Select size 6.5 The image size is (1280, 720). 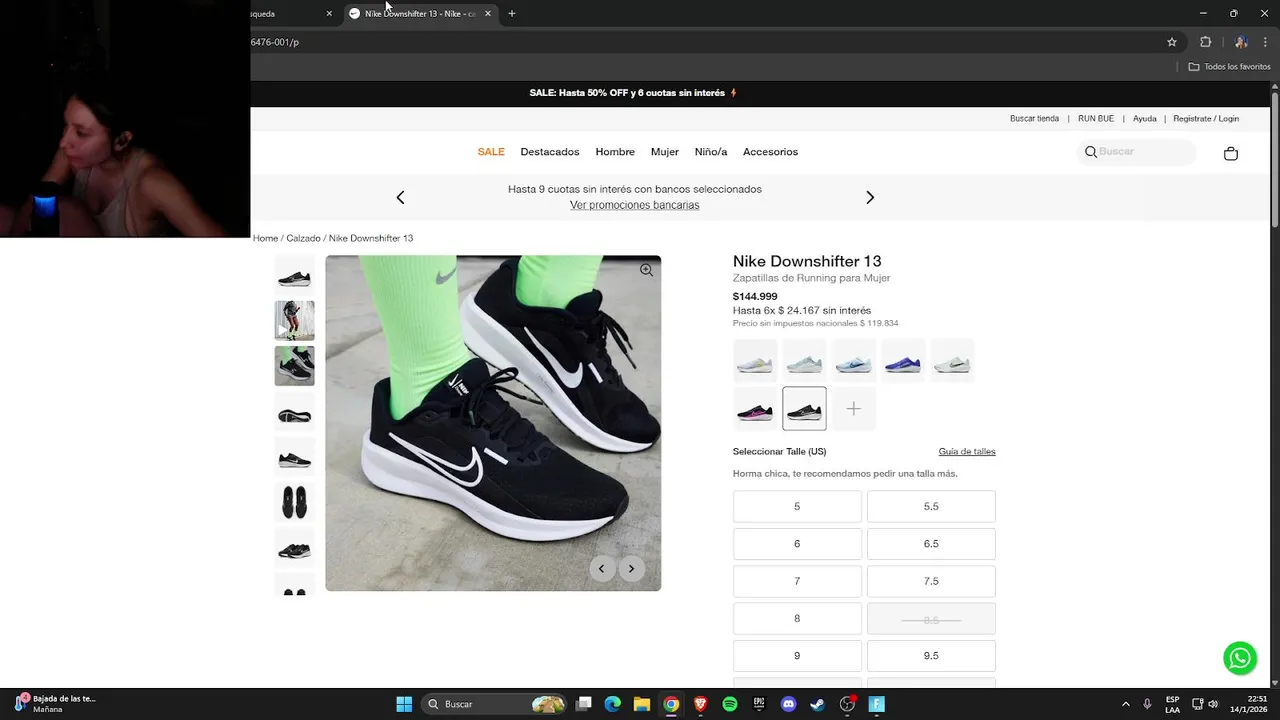(x=931, y=544)
